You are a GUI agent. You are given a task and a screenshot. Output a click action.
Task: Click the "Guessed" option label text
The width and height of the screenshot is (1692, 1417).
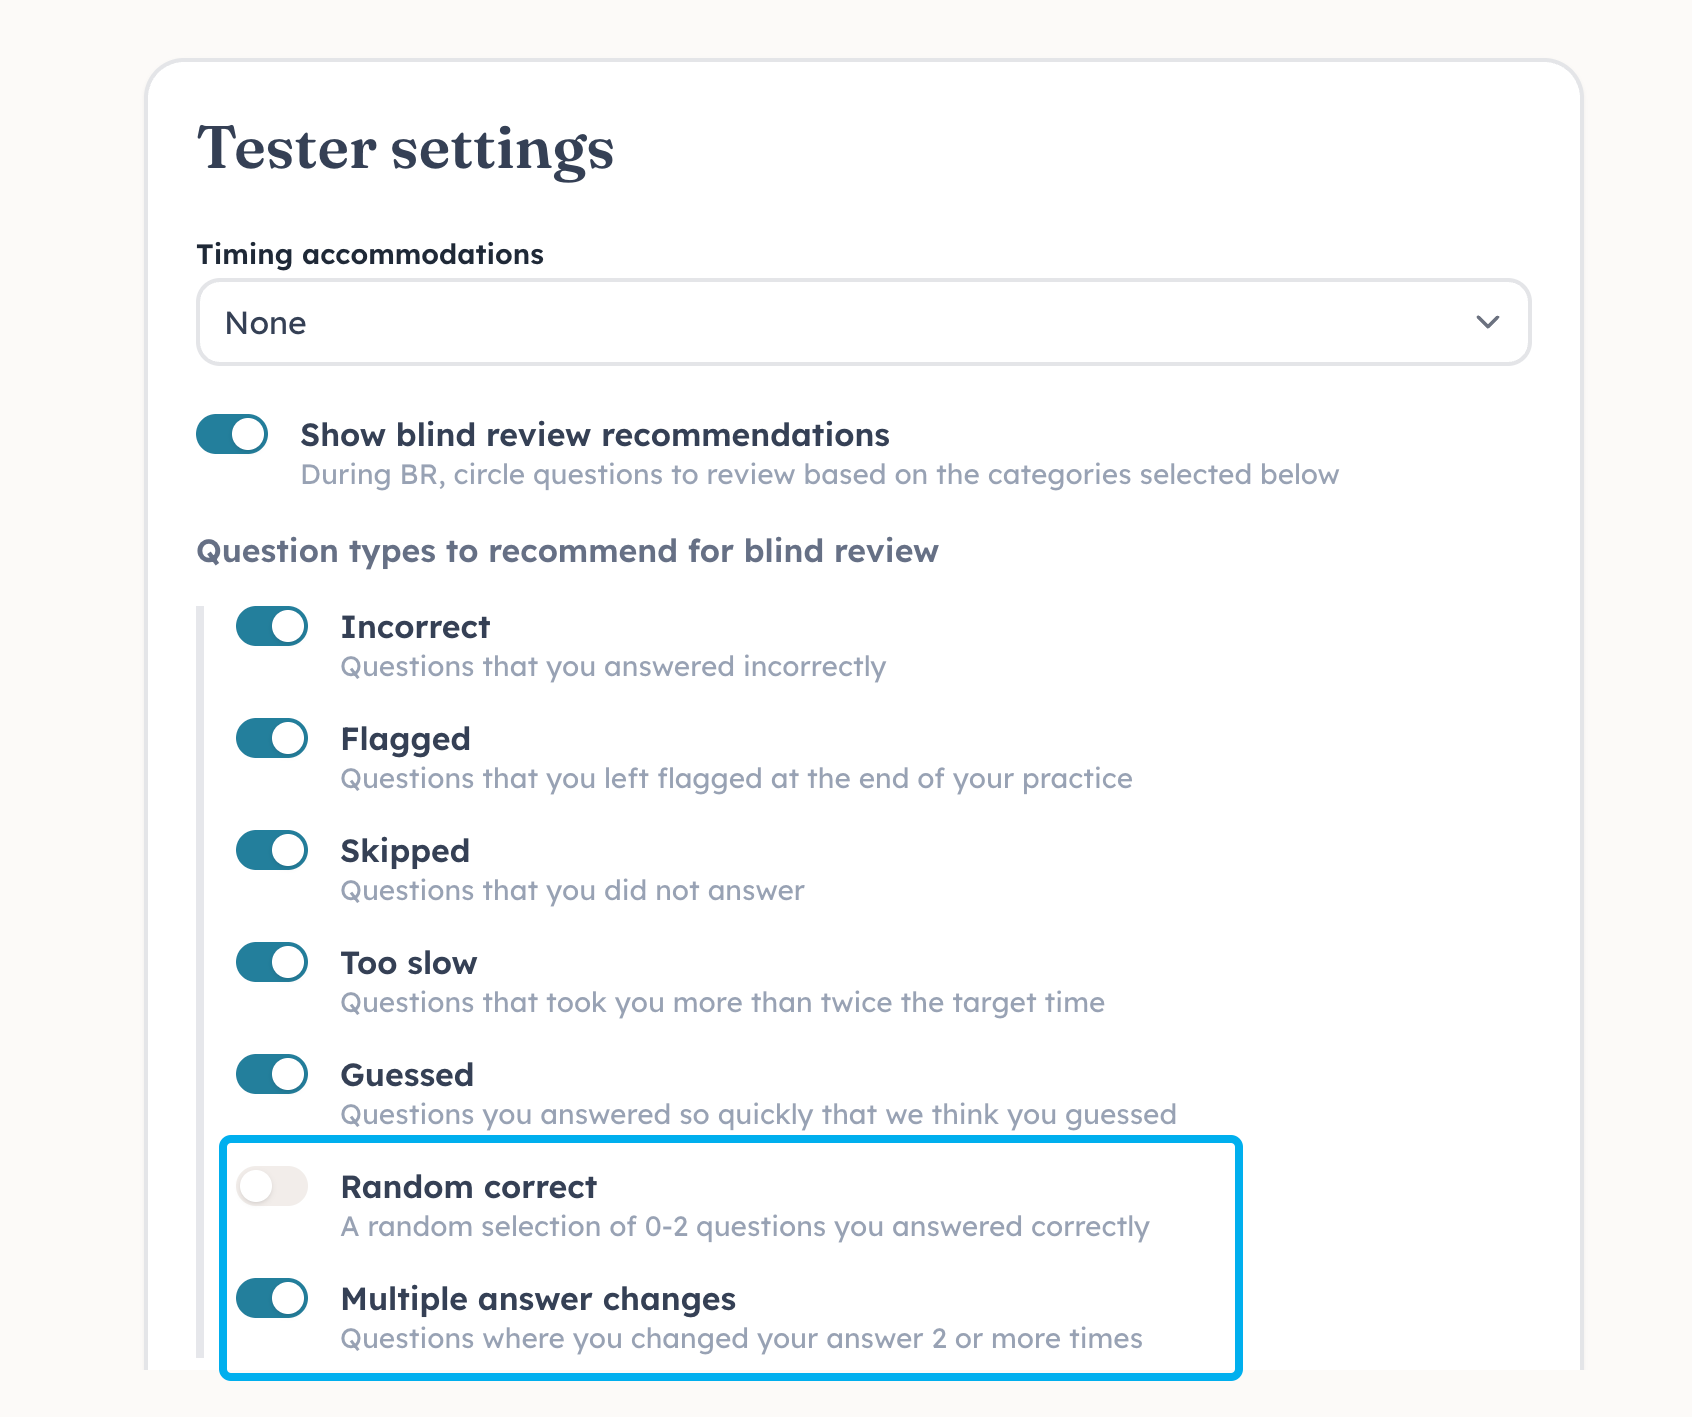coord(407,1075)
